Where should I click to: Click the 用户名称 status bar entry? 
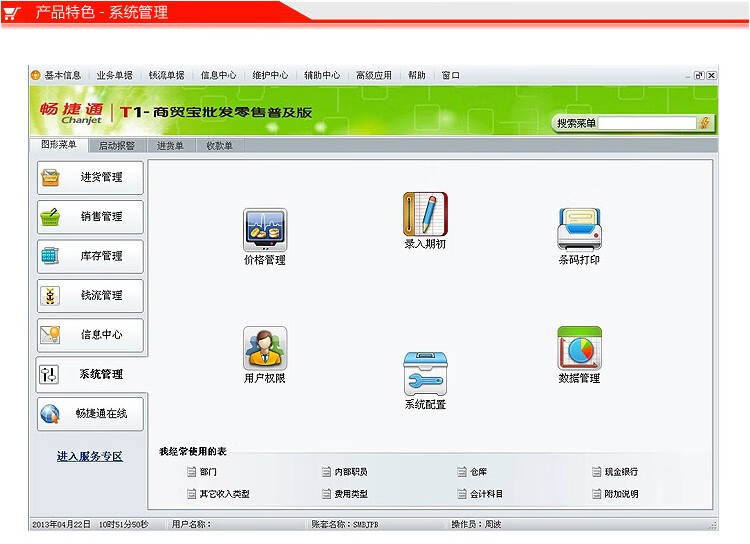click(191, 524)
